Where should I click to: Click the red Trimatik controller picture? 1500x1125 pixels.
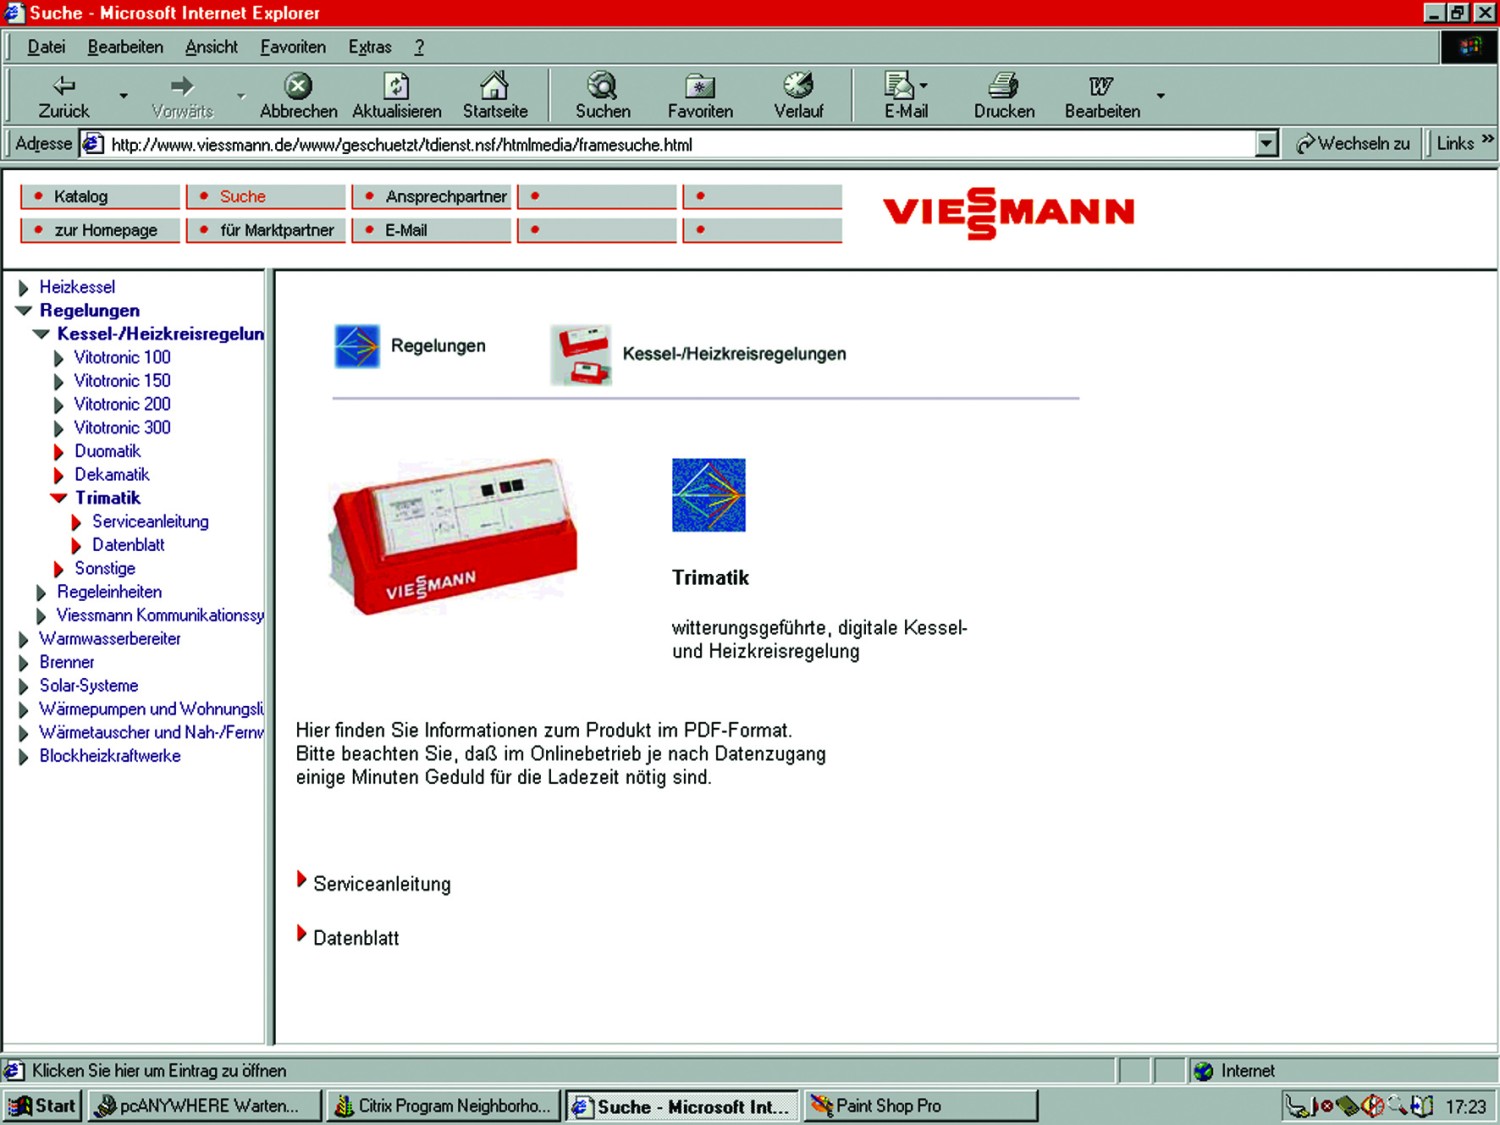coord(453,535)
